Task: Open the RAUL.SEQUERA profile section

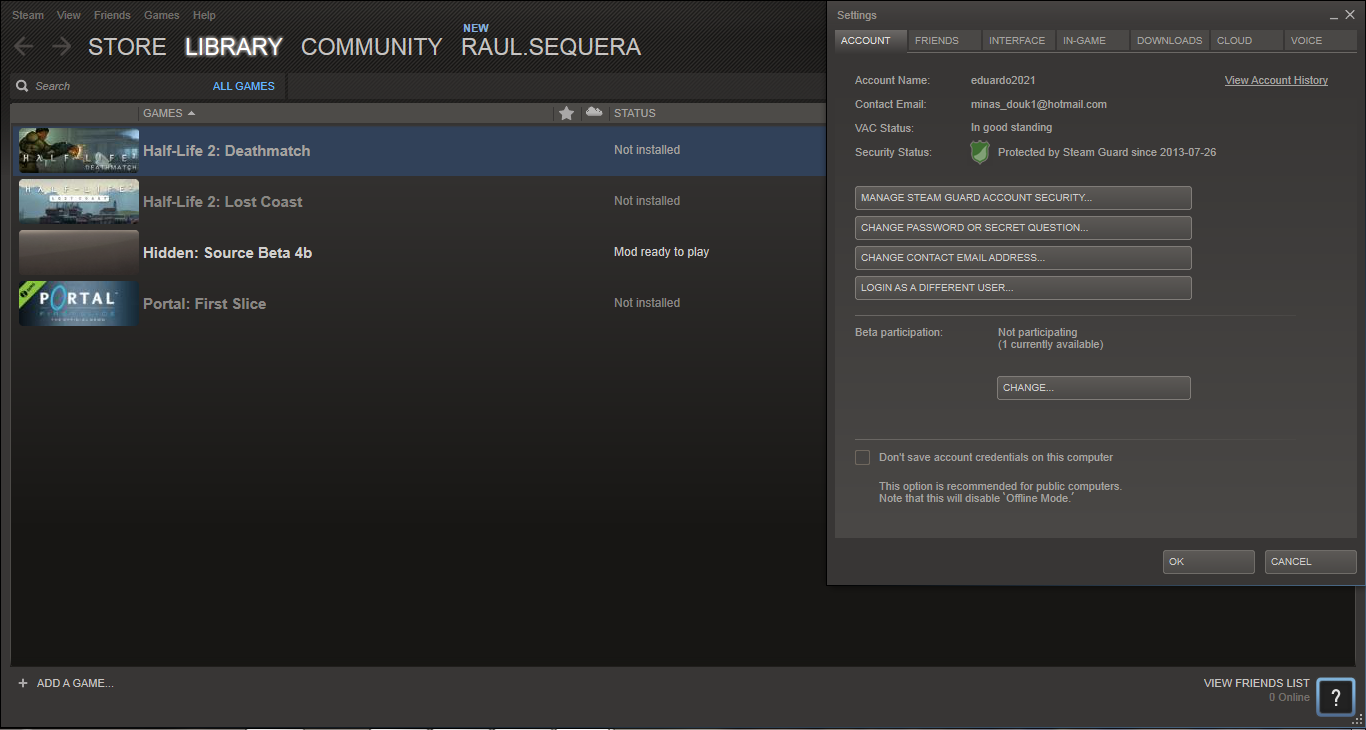Action: pyautogui.click(x=551, y=47)
